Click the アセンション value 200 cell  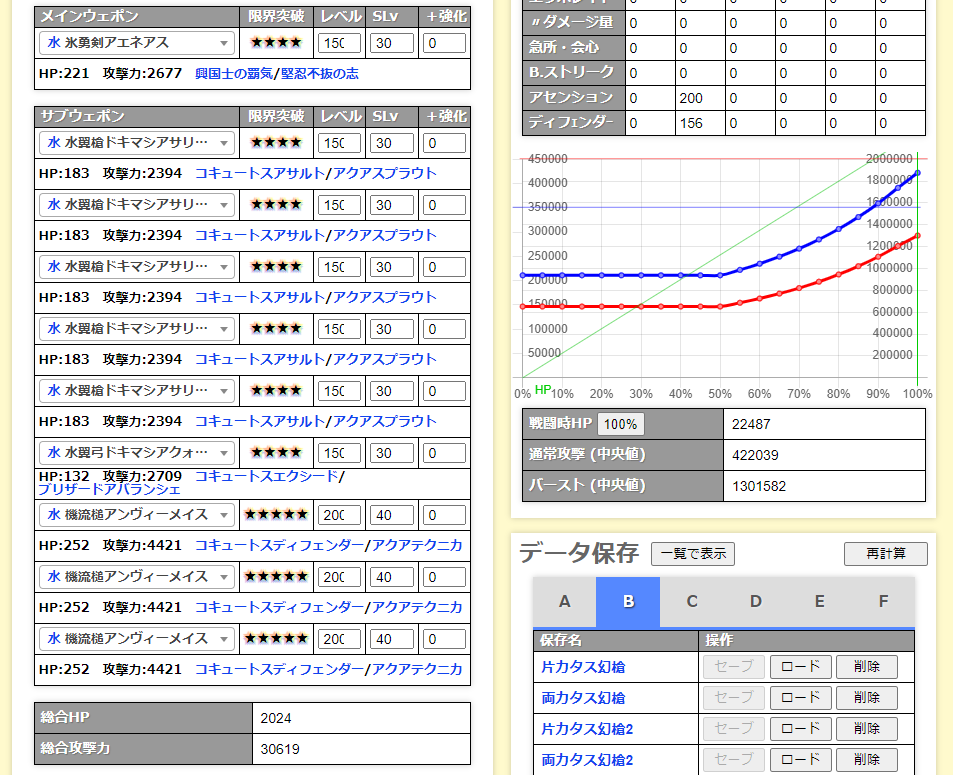[x=700, y=98]
